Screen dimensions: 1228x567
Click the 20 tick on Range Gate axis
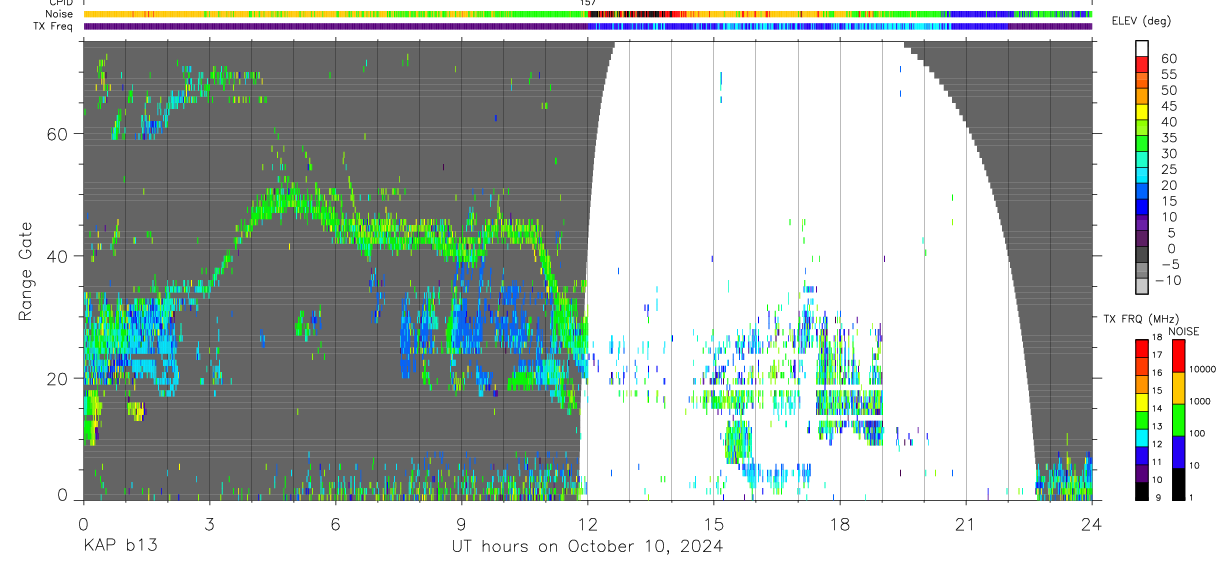tap(60, 378)
